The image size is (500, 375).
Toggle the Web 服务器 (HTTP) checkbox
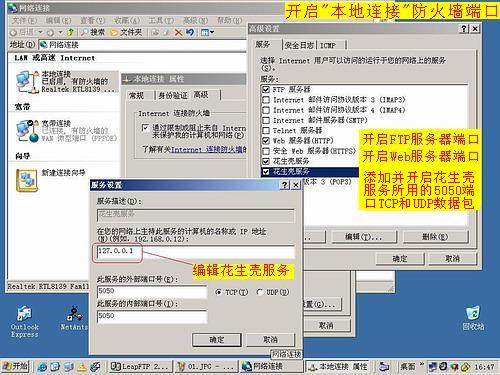click(266, 141)
